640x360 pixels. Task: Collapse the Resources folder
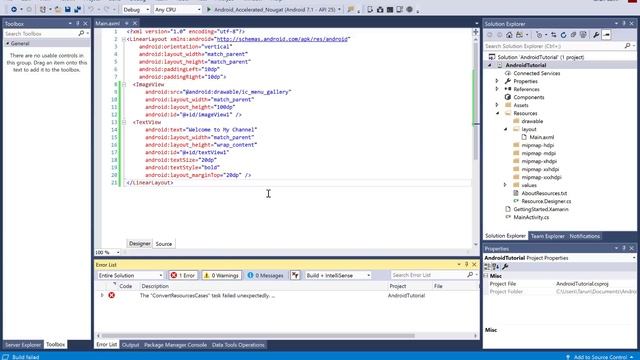(497, 113)
